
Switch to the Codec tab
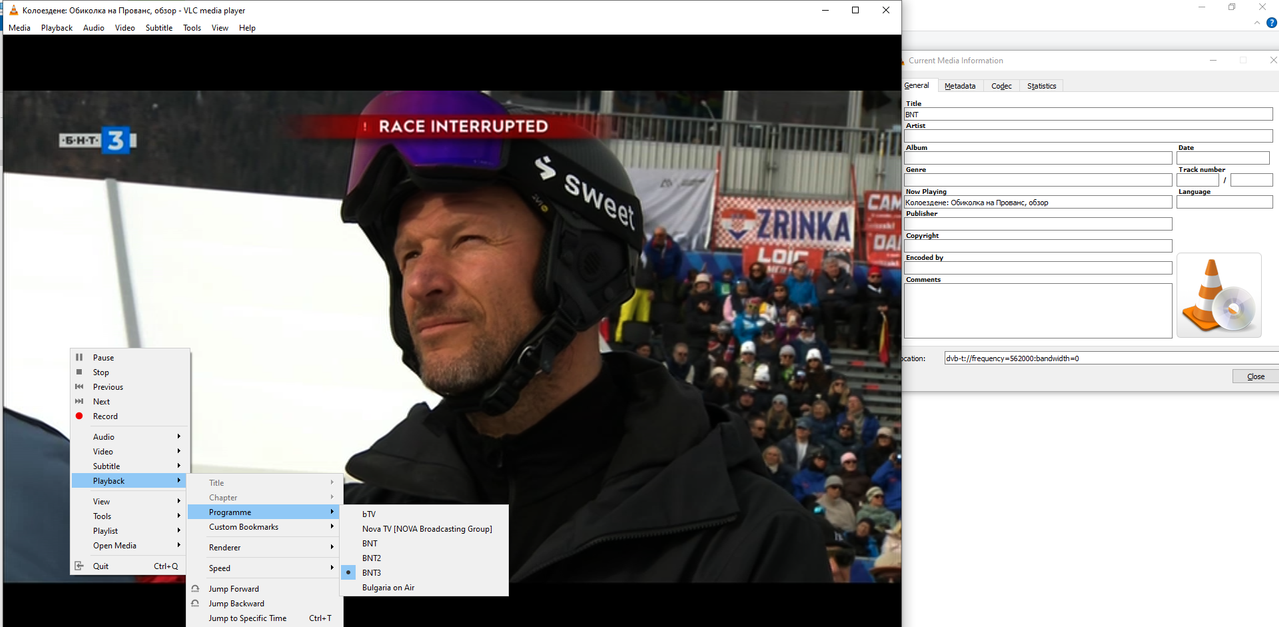pos(1002,86)
